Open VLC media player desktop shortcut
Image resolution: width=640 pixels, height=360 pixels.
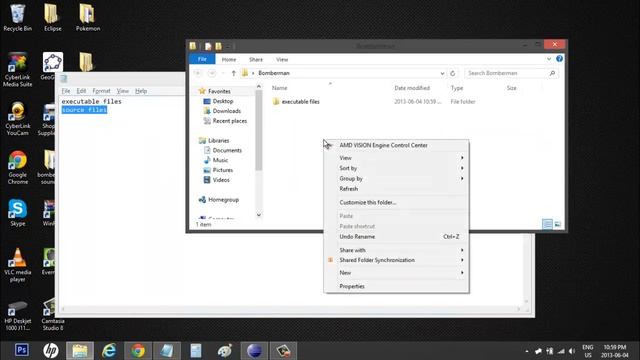click(17, 264)
